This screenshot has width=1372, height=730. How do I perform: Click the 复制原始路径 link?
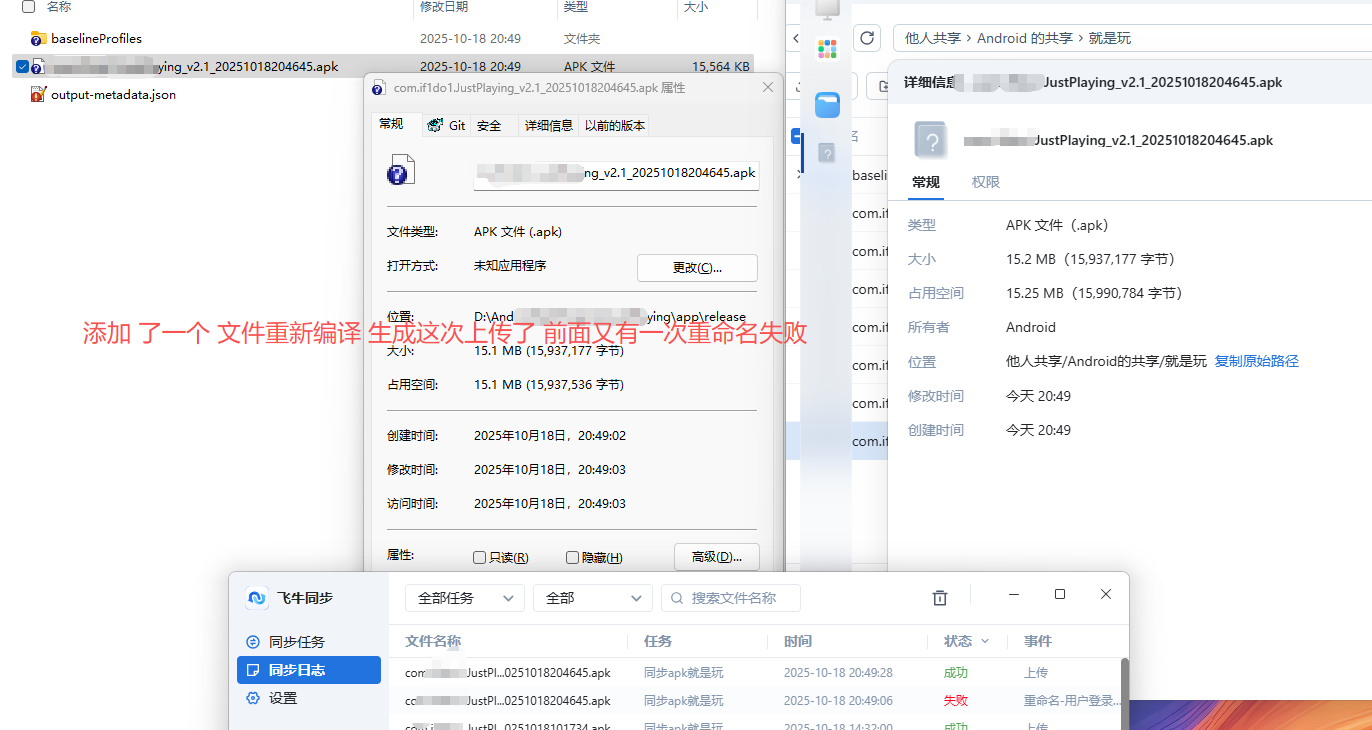point(1256,361)
